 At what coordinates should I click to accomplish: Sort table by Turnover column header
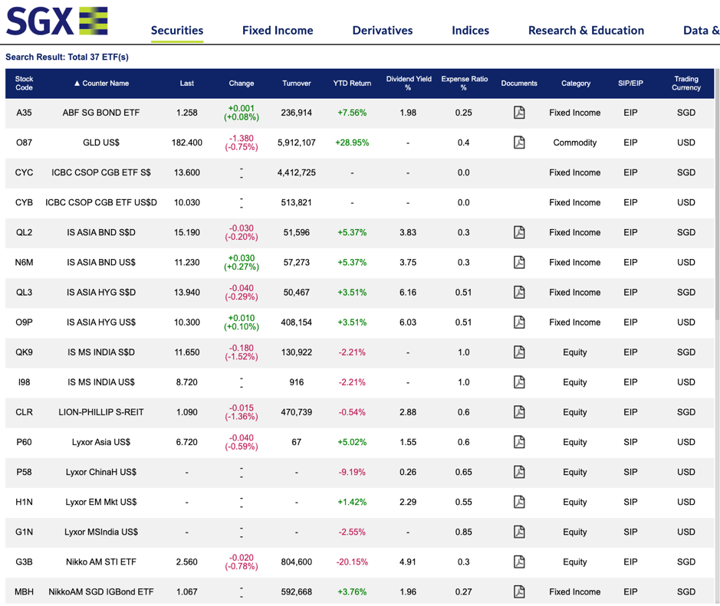(297, 83)
